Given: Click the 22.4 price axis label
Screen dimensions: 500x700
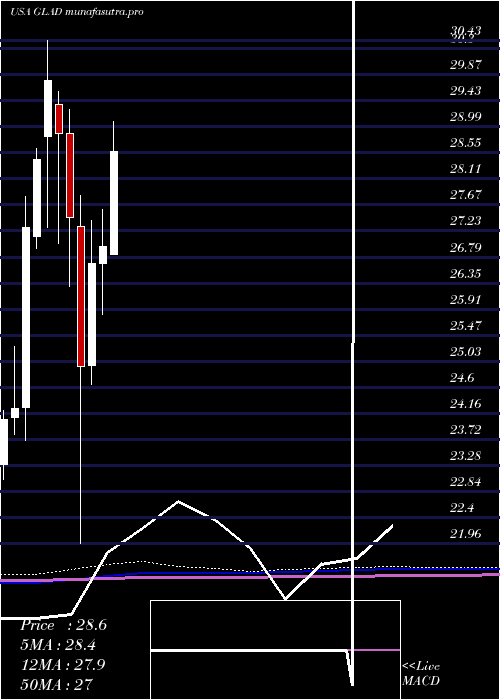Looking at the screenshot, I should (x=462, y=508).
